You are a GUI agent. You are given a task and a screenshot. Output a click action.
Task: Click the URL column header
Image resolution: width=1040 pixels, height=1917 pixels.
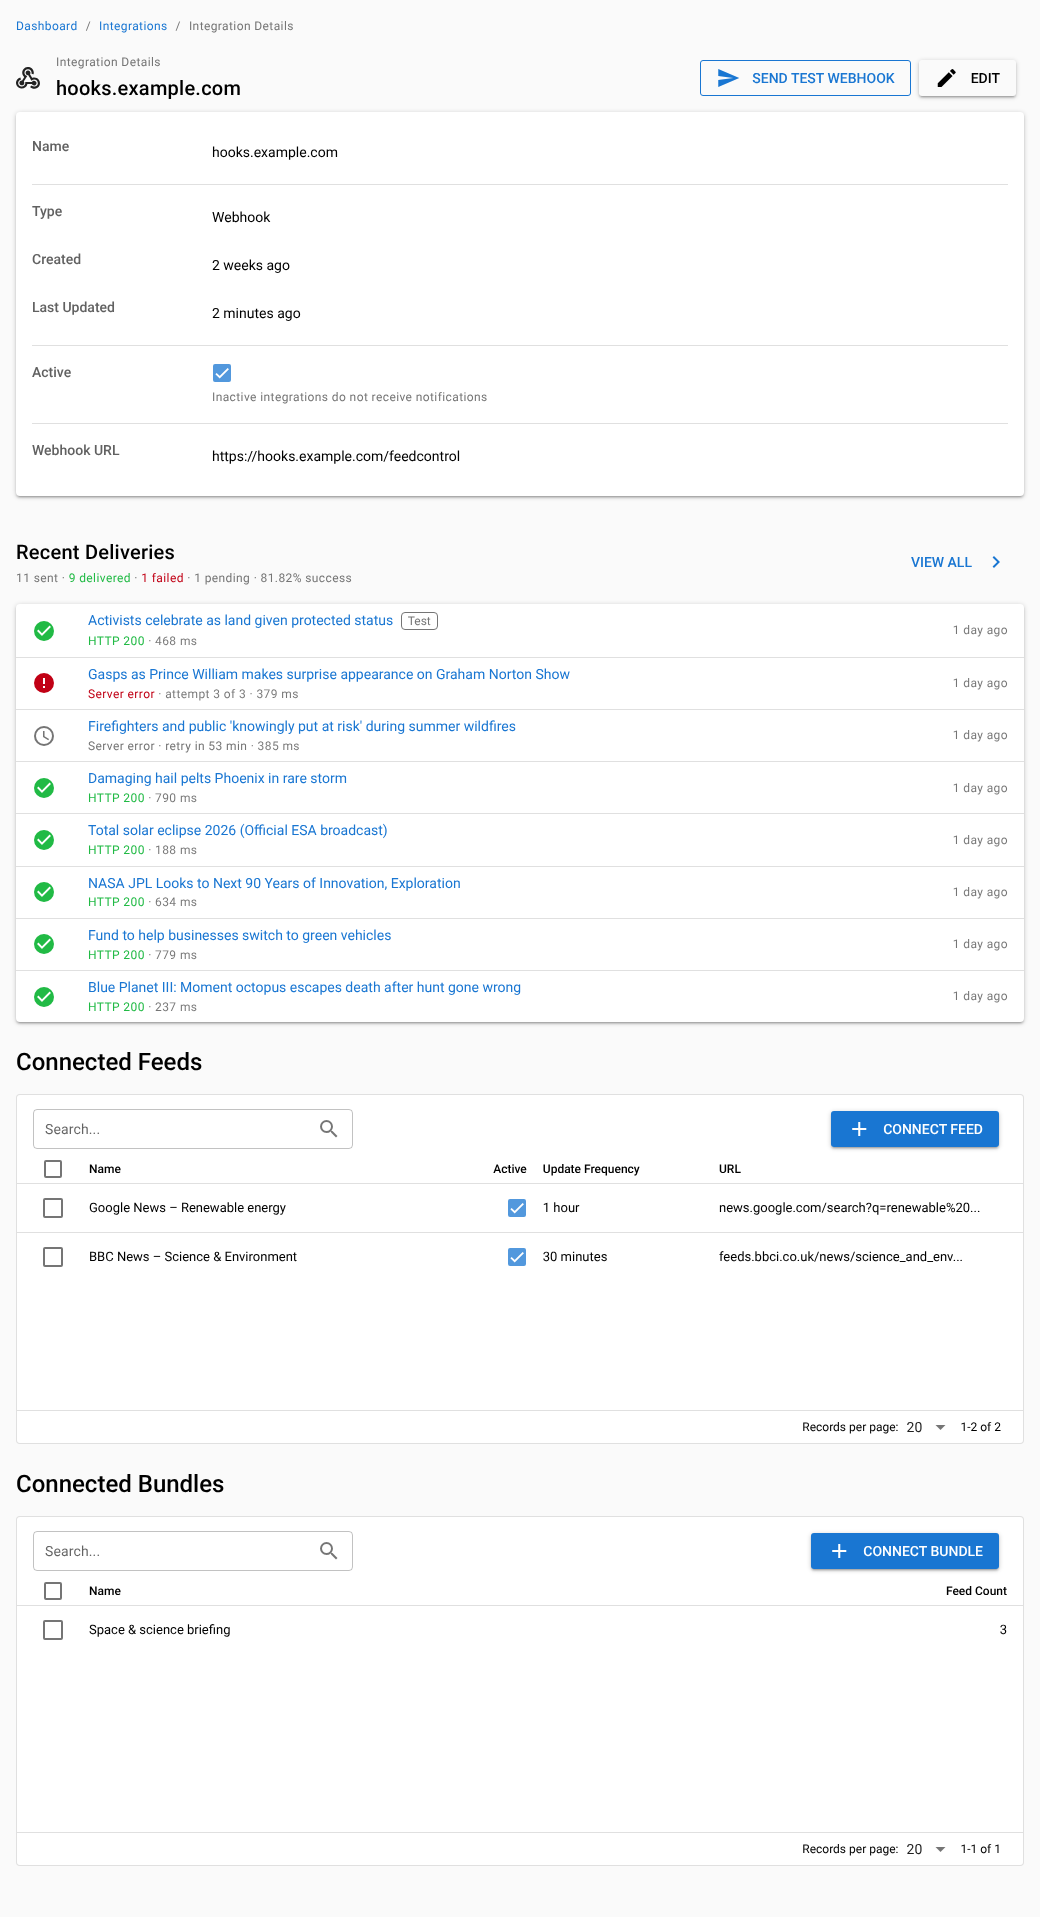point(730,1169)
